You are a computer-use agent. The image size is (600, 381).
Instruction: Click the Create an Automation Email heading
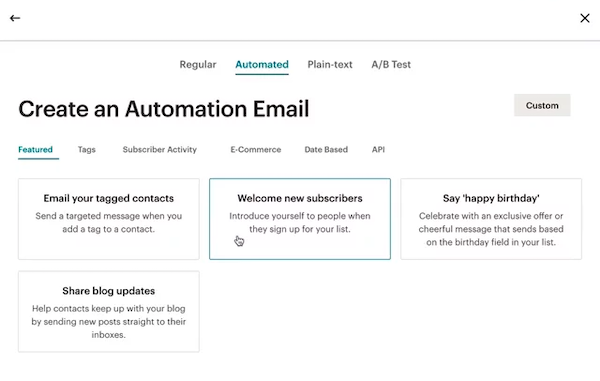[164, 109]
